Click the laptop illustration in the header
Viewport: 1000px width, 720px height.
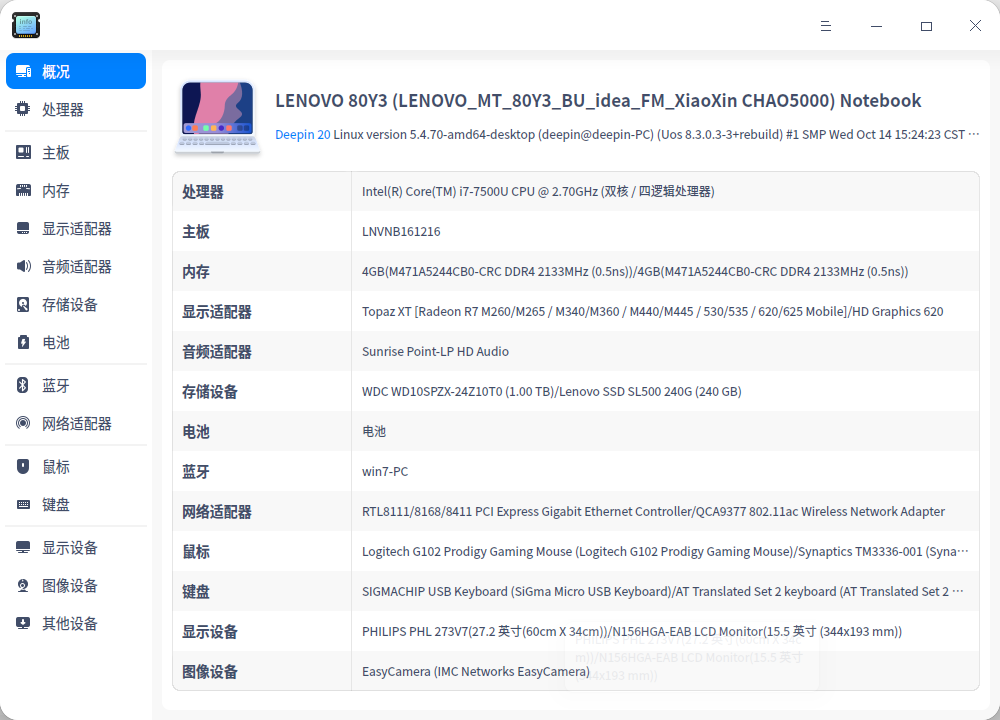pyautogui.click(x=217, y=117)
